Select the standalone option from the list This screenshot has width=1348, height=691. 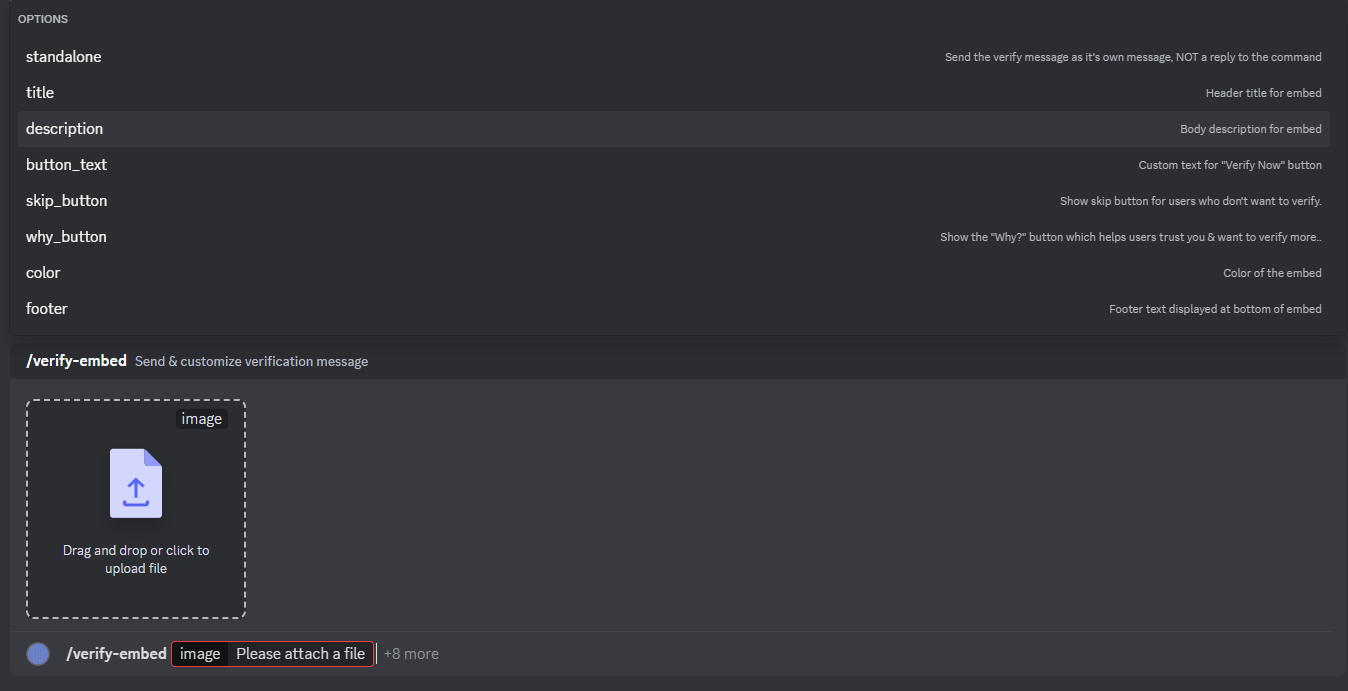tap(63, 56)
